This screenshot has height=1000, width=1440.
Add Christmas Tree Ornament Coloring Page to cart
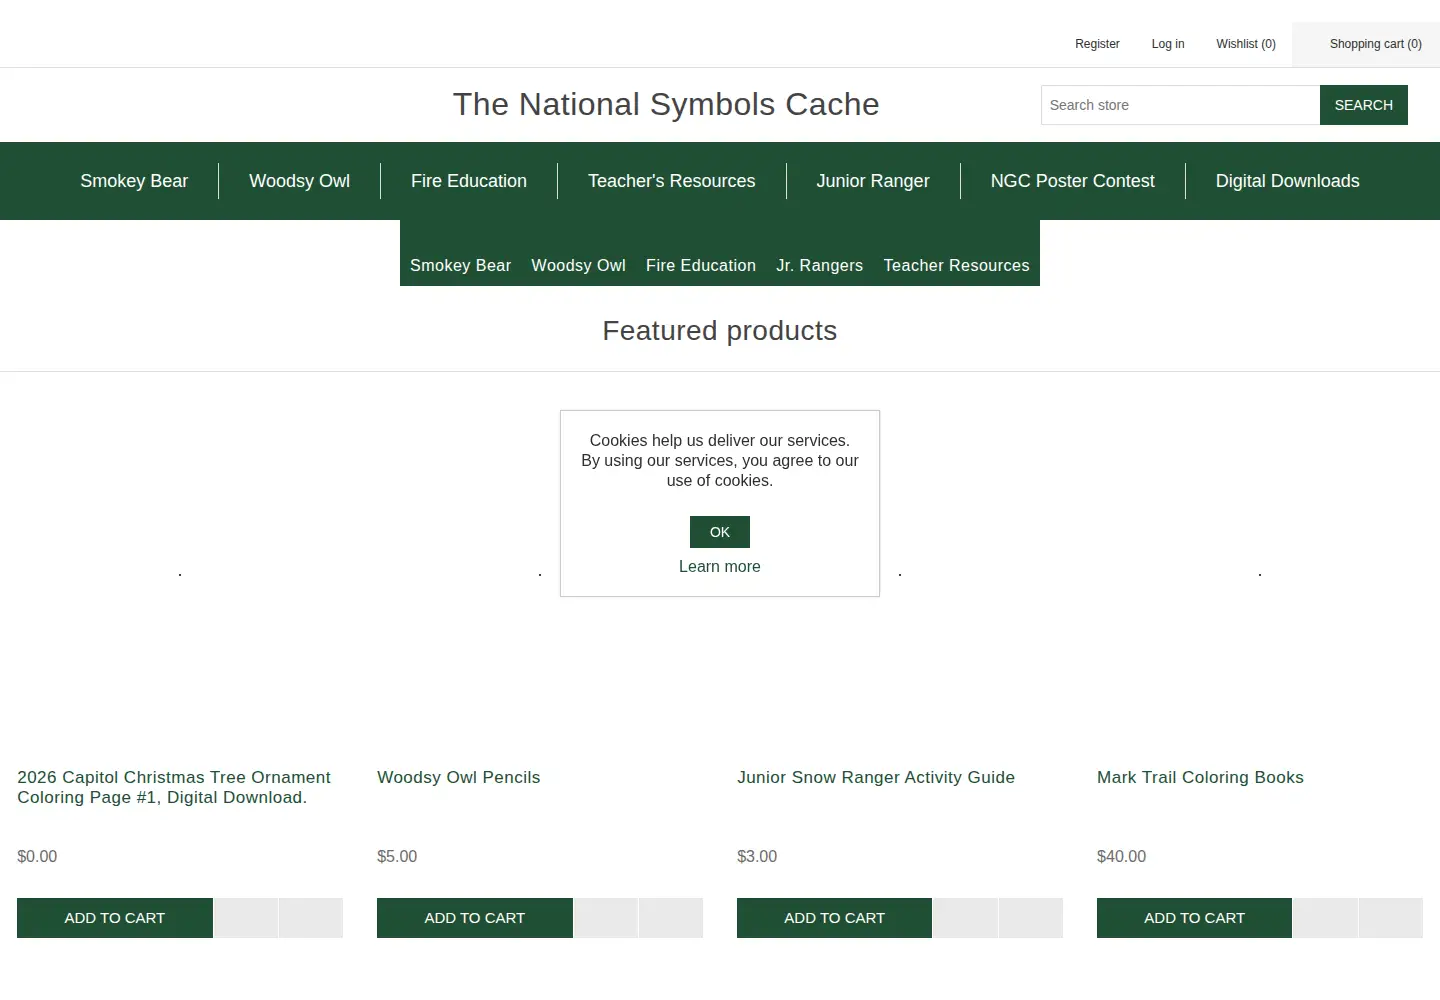point(115,918)
